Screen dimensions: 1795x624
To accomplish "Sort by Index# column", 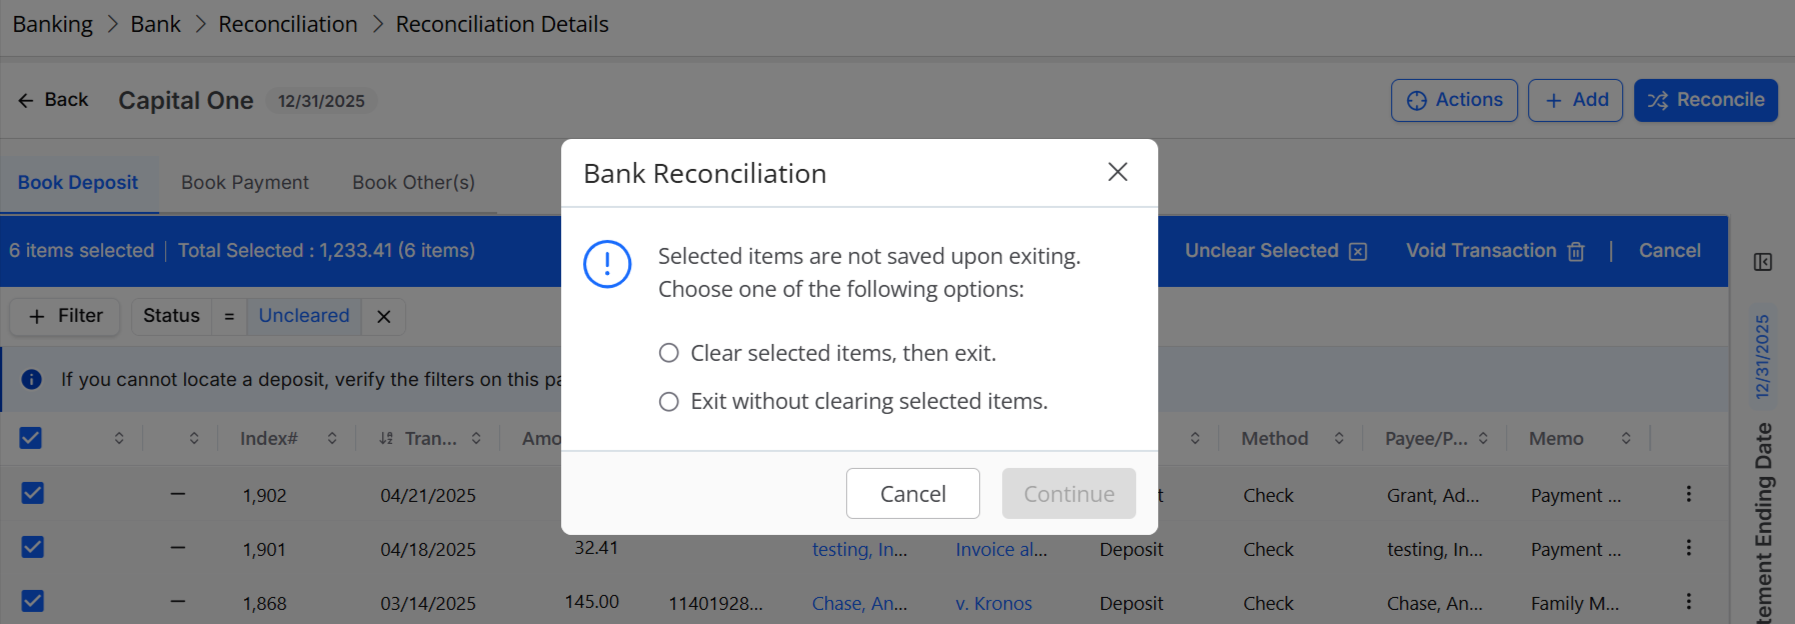I will (332, 438).
